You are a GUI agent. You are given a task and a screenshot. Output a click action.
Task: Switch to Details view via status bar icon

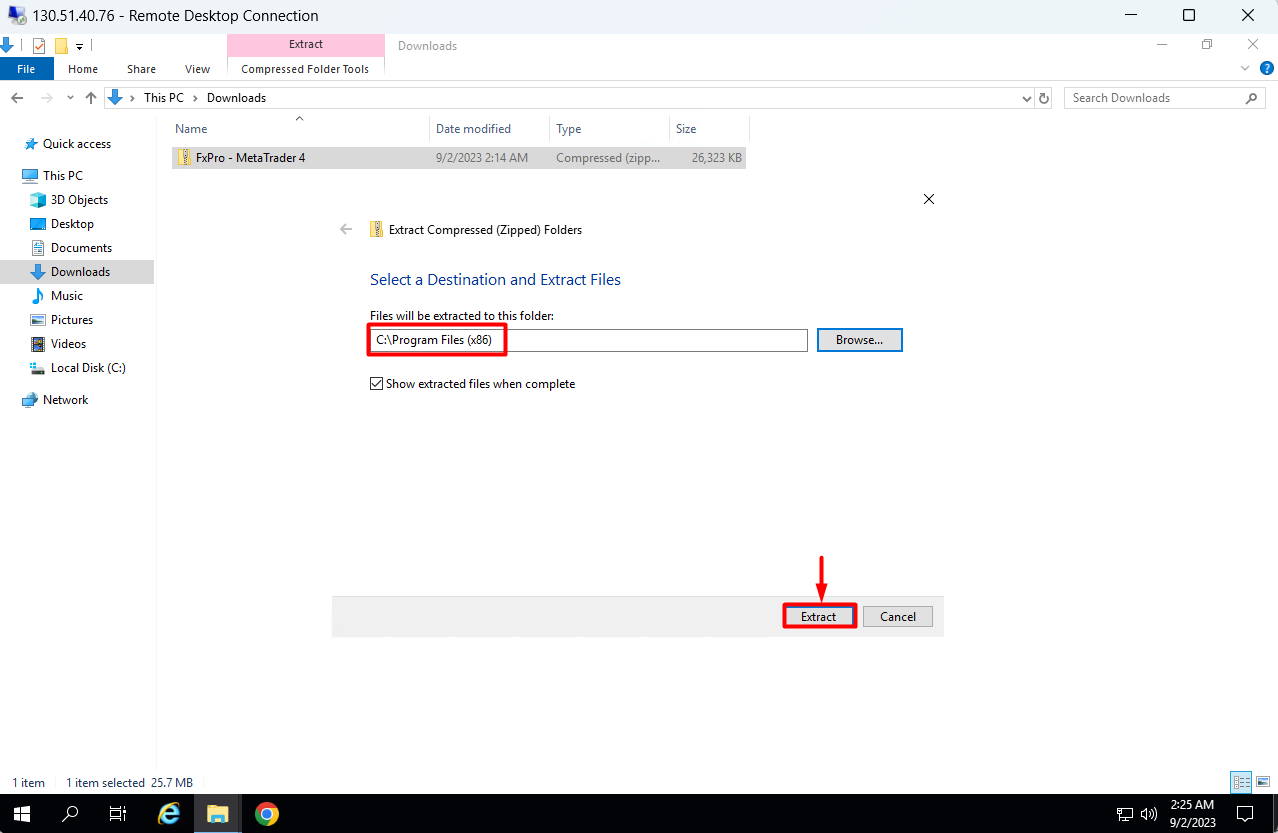coord(1240,782)
